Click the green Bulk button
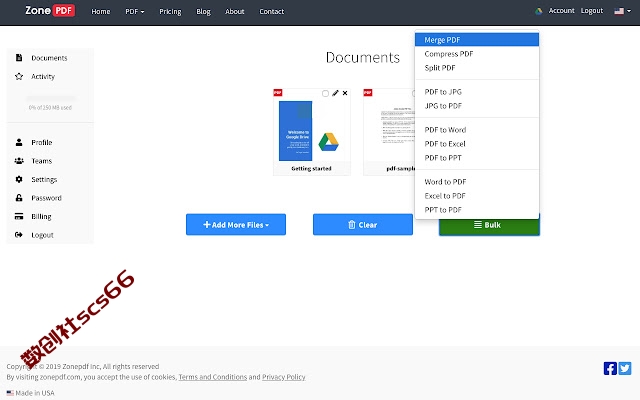Image resolution: width=640 pixels, height=400 pixels. 489,225
